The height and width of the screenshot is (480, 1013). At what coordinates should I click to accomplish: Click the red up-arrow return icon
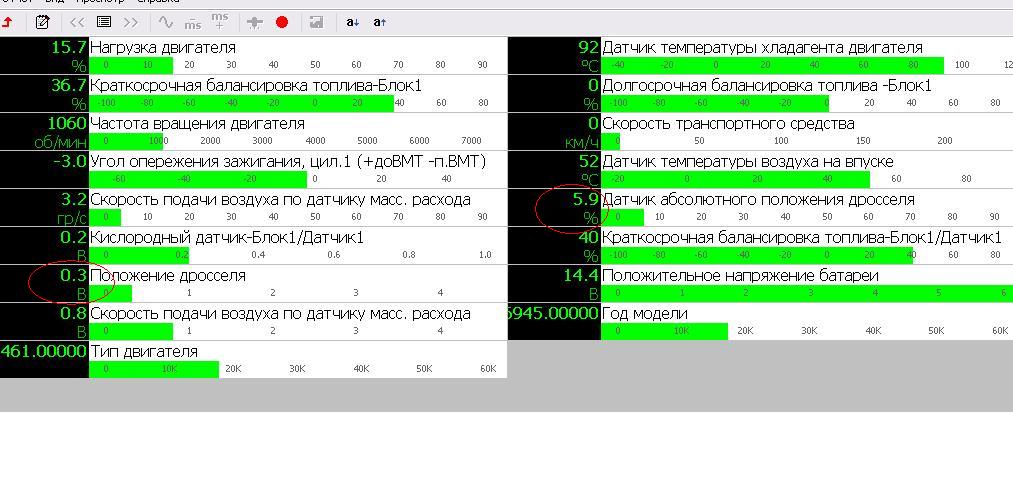click(x=7, y=23)
